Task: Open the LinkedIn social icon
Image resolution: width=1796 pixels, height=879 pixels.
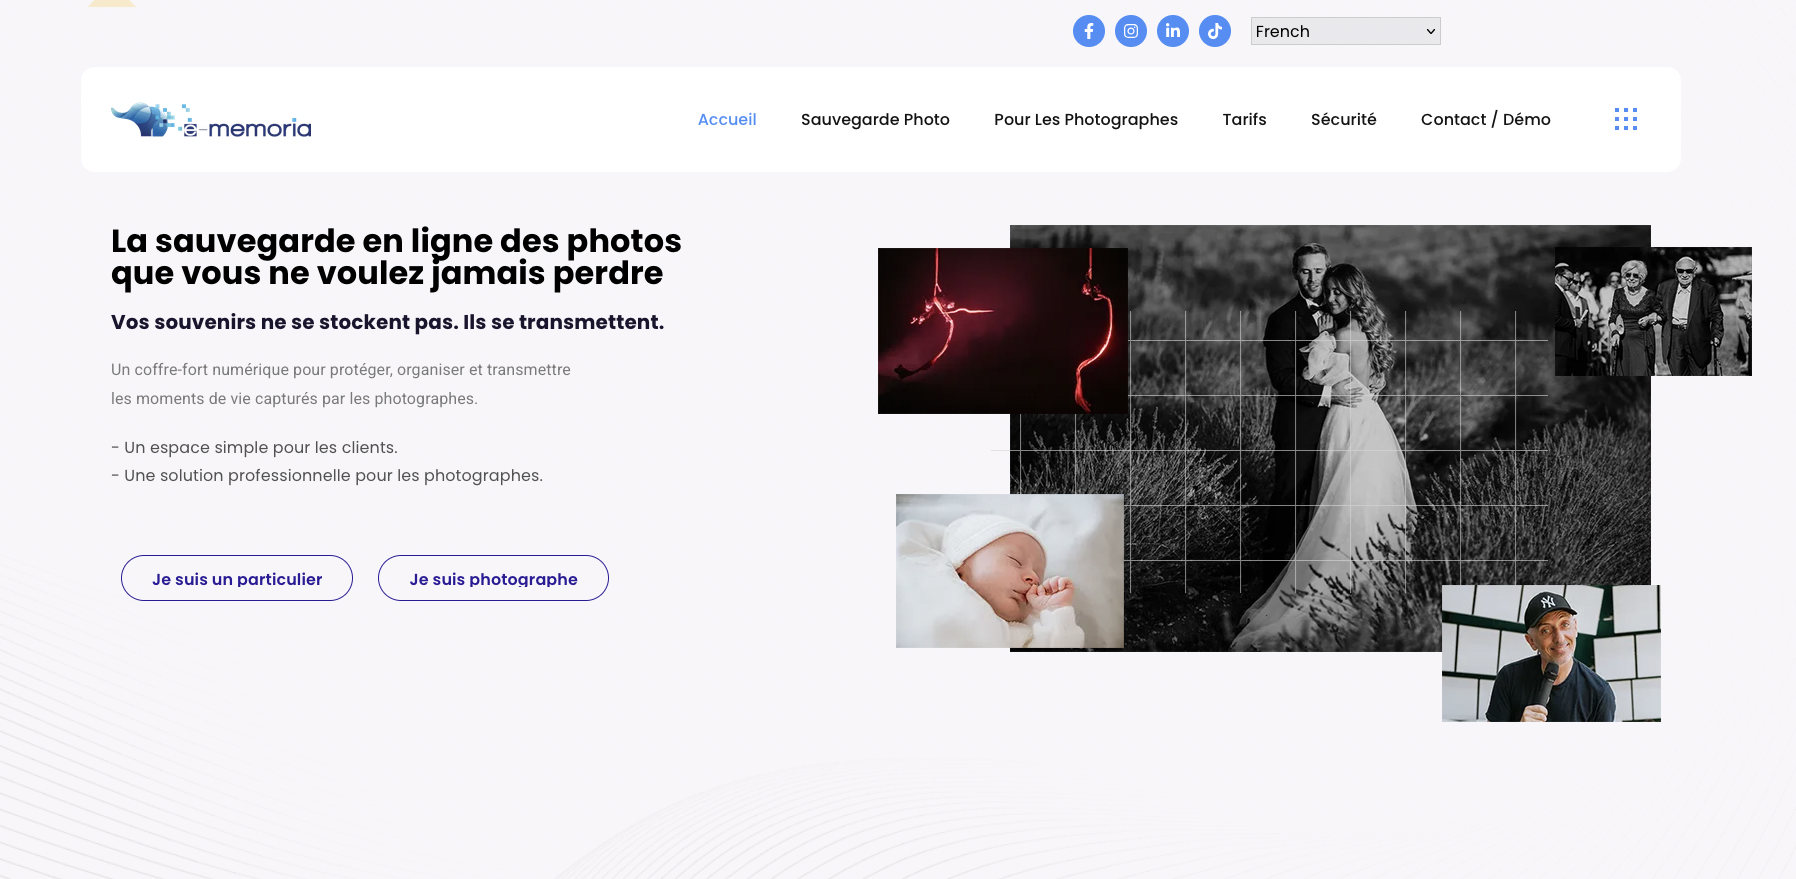Action: click(1172, 31)
